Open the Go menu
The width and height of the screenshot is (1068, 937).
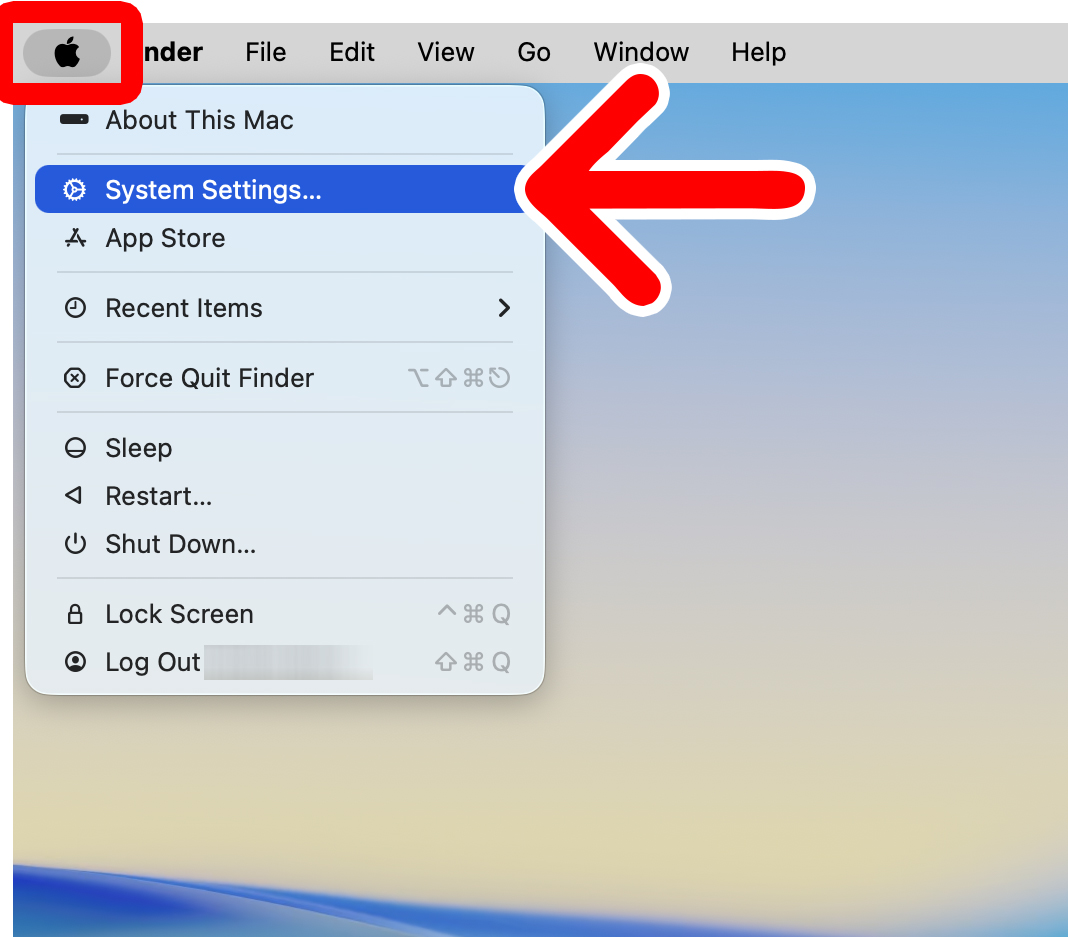point(534,52)
